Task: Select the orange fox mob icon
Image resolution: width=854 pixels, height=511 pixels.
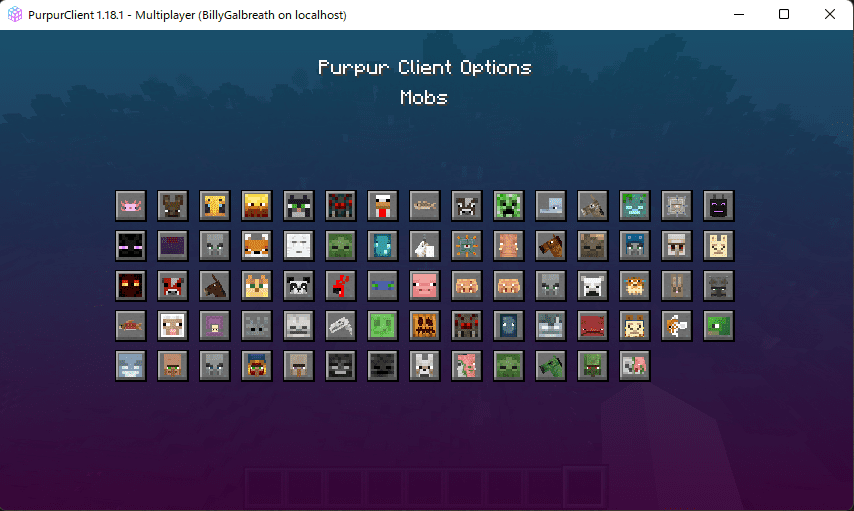Action: (257, 245)
